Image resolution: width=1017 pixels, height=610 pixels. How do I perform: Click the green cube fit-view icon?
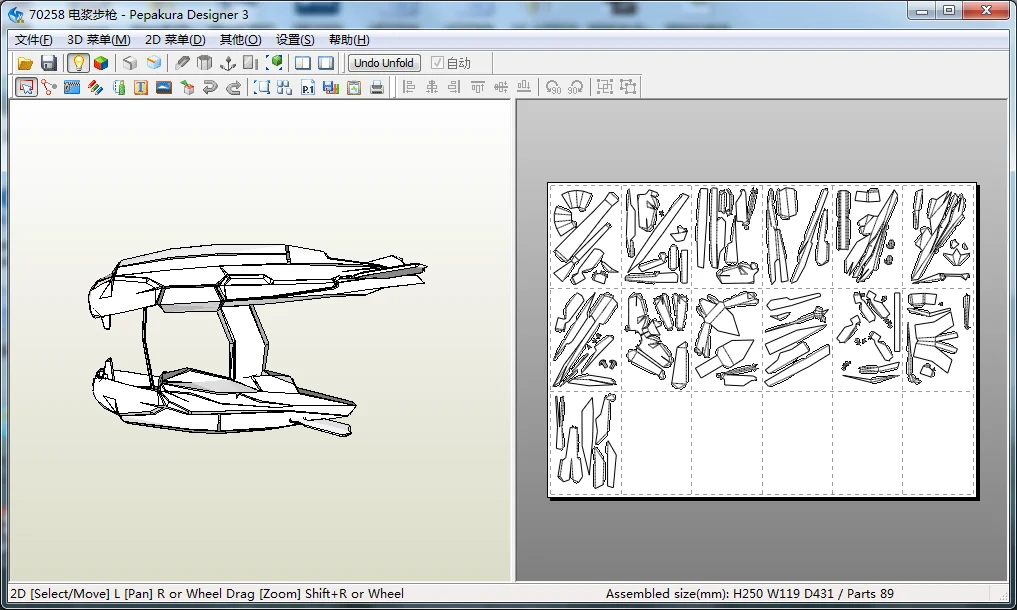click(274, 63)
